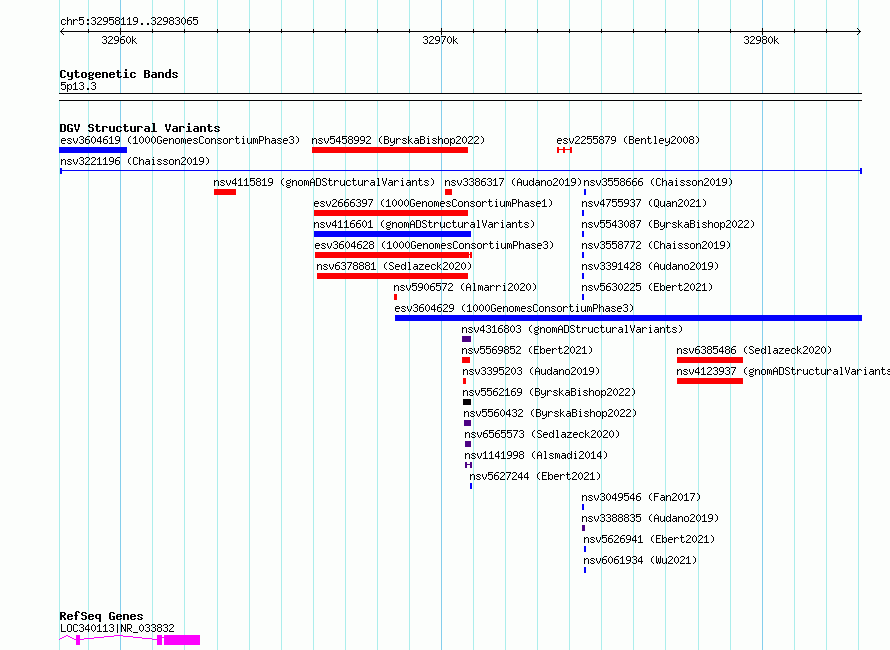The width and height of the screenshot is (890, 650).
Task: Open nsv6565573 (Sedlazeck2020) label
Action: click(x=542, y=434)
